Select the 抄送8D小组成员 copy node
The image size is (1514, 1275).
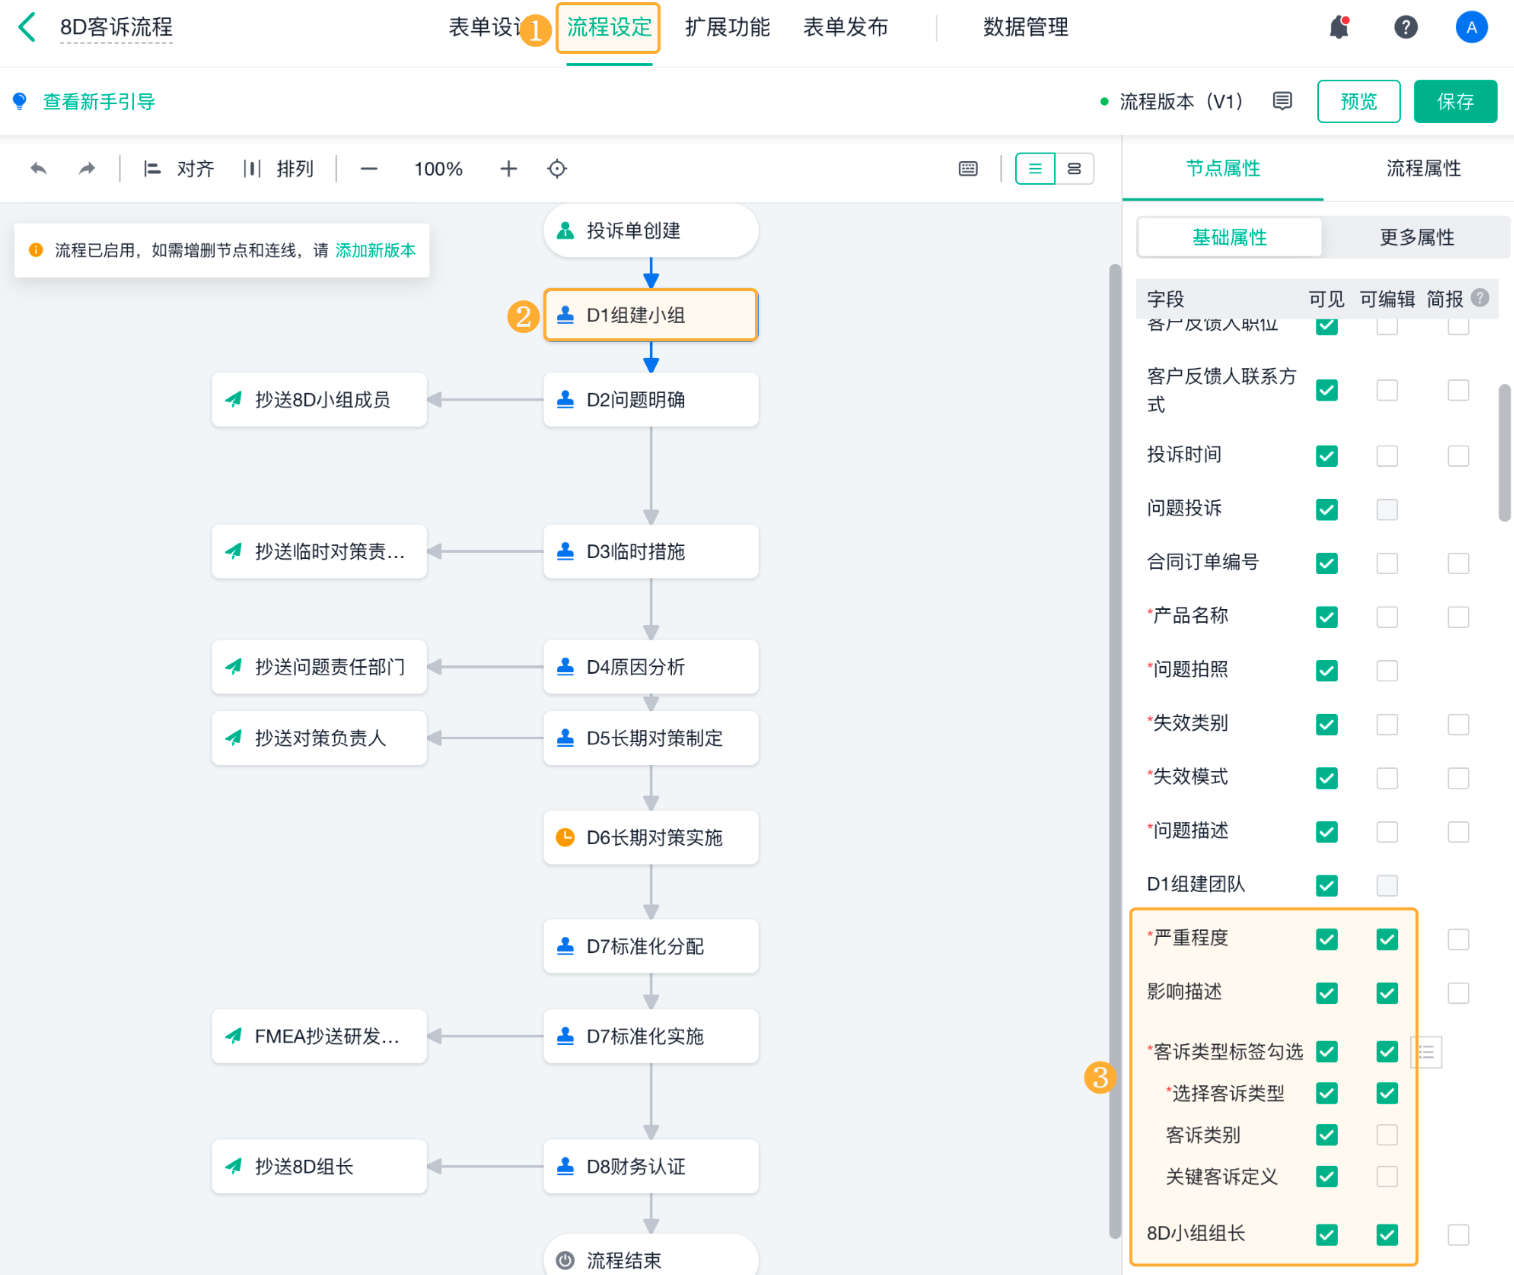coord(319,400)
